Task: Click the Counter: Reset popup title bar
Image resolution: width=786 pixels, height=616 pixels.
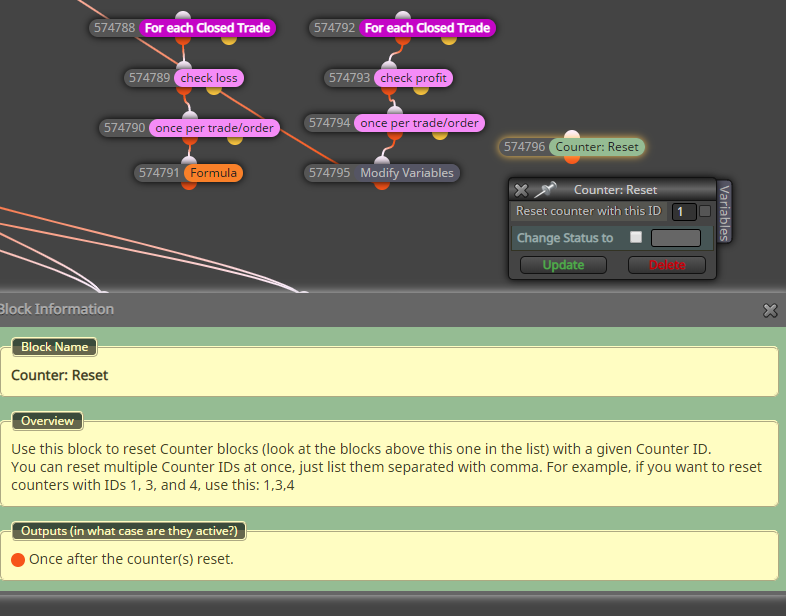Action: [x=615, y=190]
